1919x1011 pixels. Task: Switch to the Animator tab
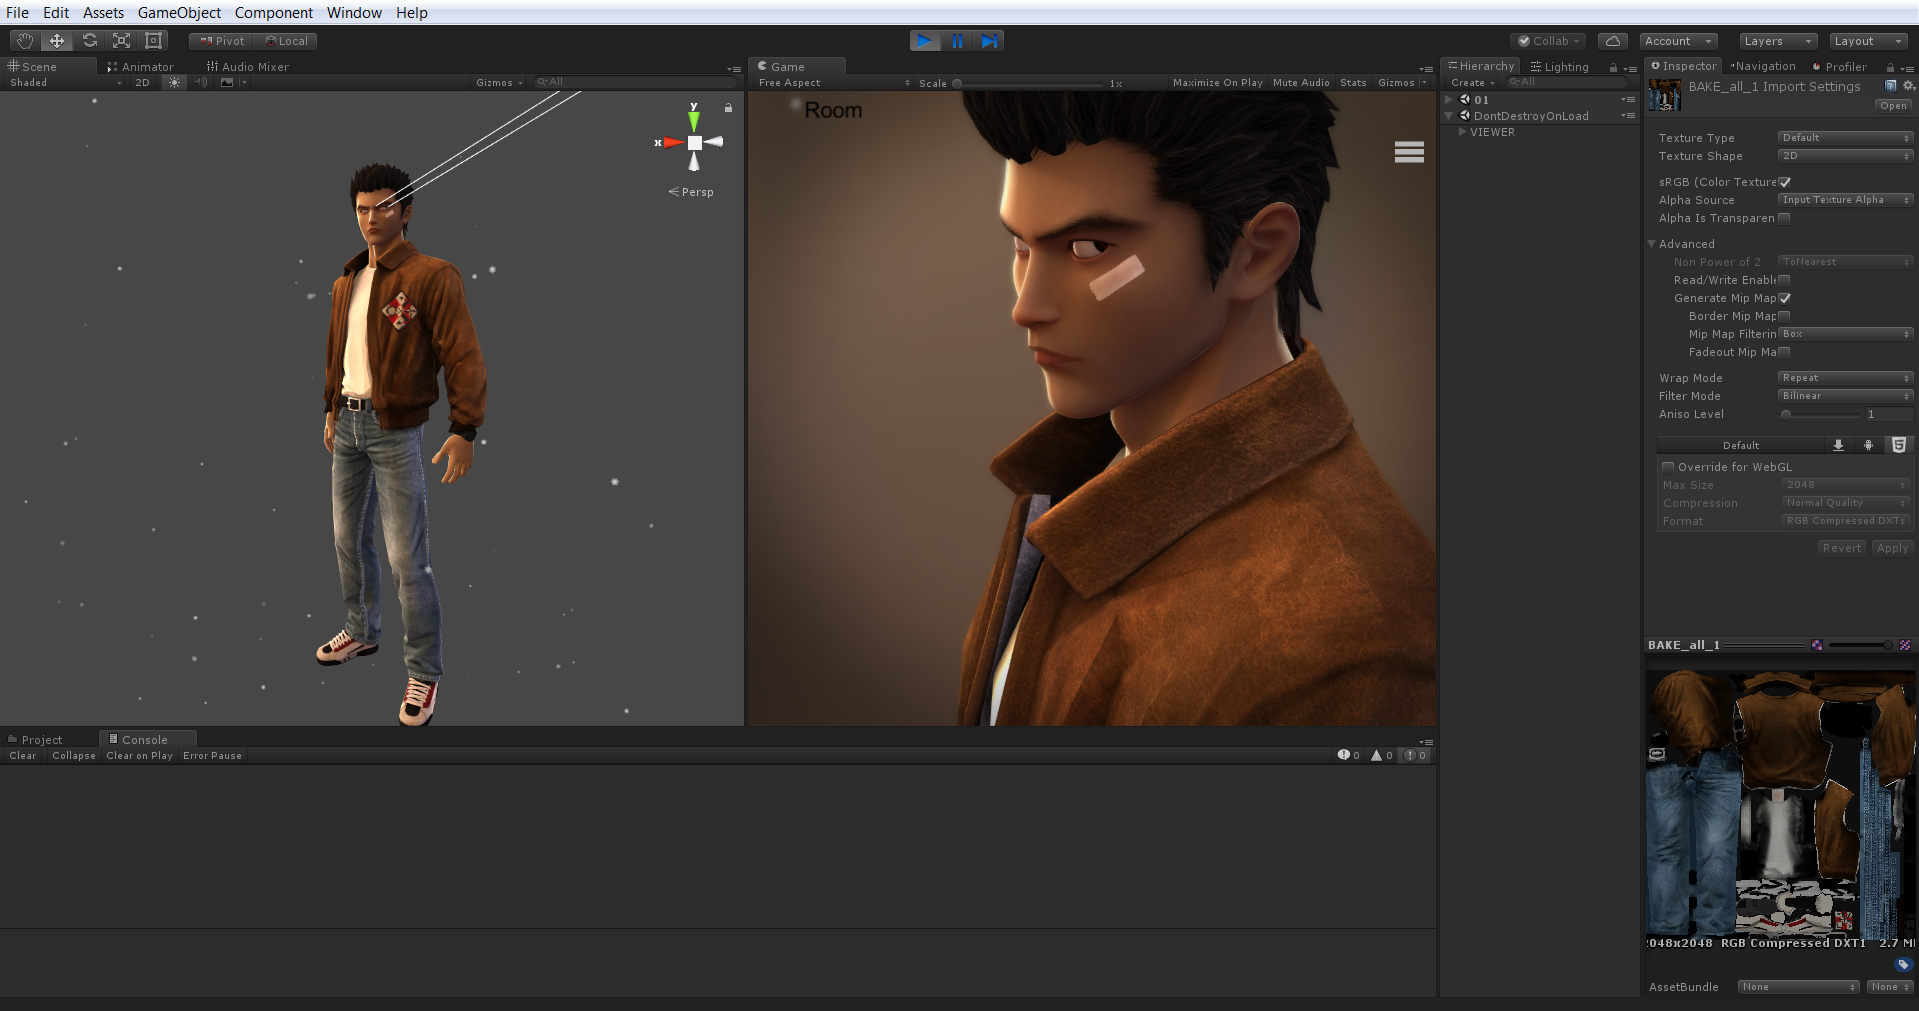140,67
